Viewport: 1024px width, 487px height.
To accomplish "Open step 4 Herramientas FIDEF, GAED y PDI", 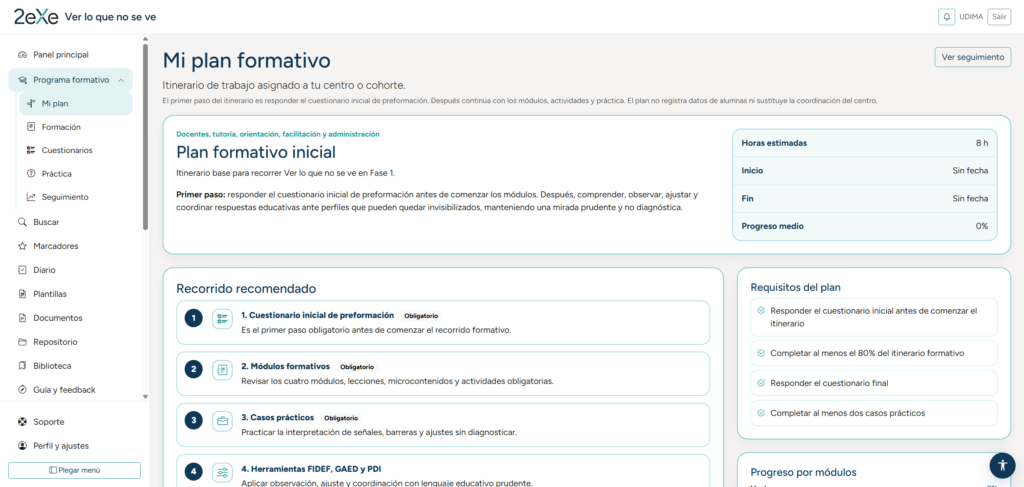I will [443, 471].
